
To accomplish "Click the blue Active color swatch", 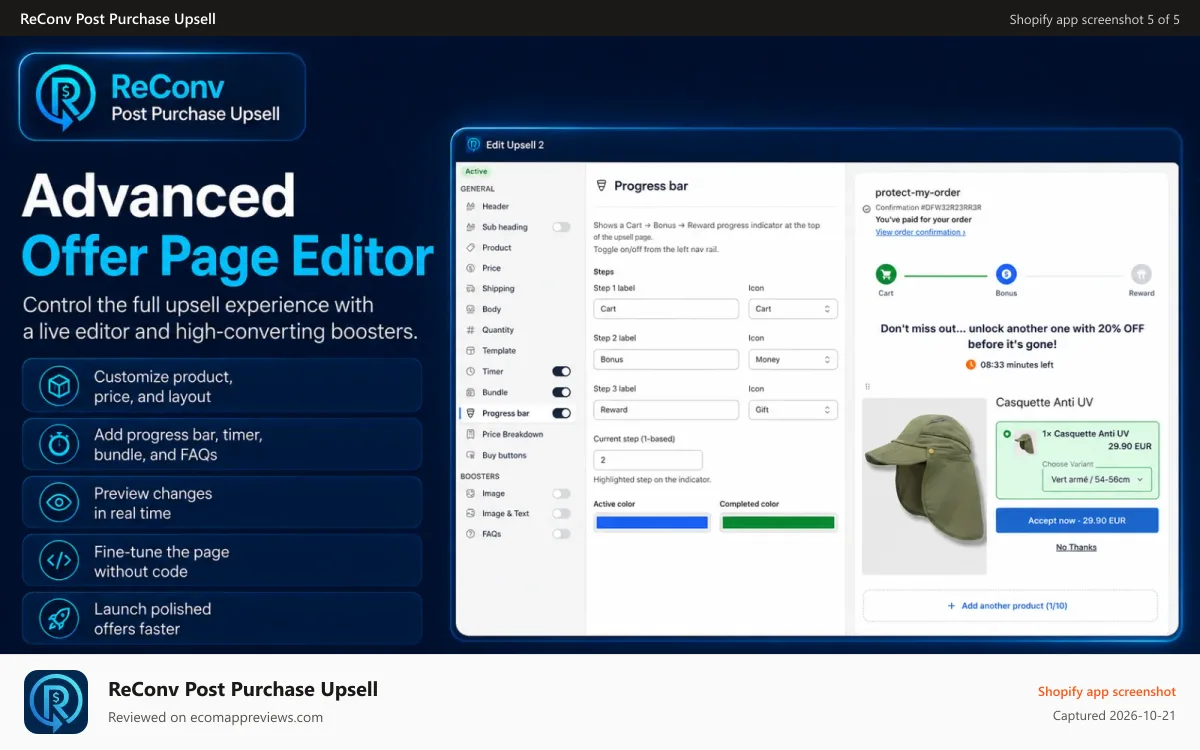I will point(652,522).
